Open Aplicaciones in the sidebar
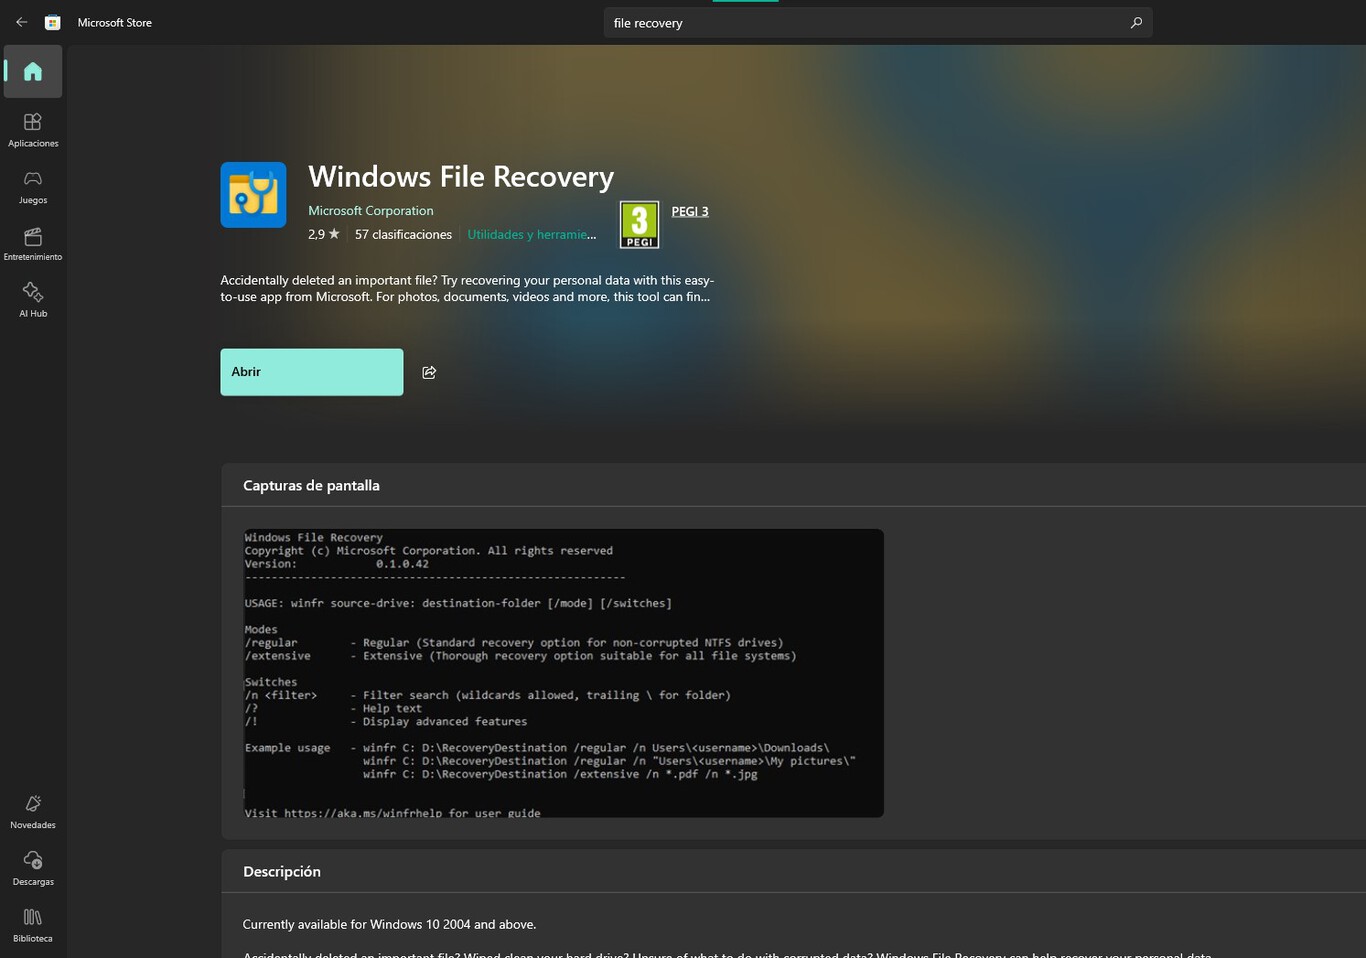 tap(33, 130)
